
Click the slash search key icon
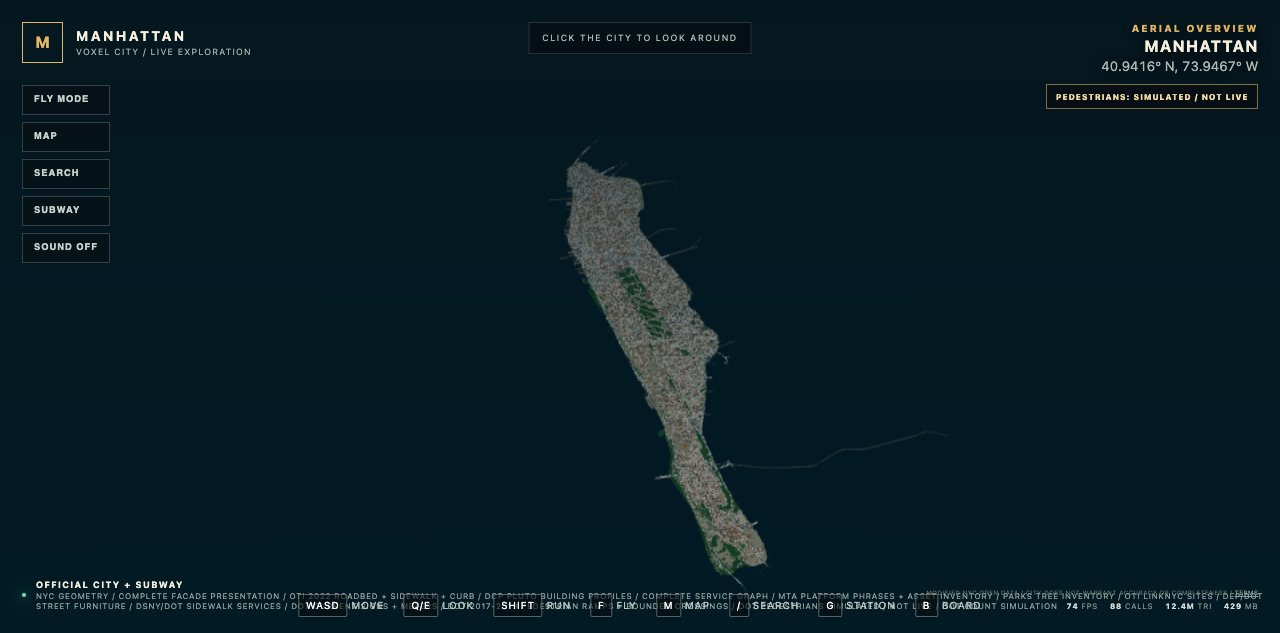(739, 606)
